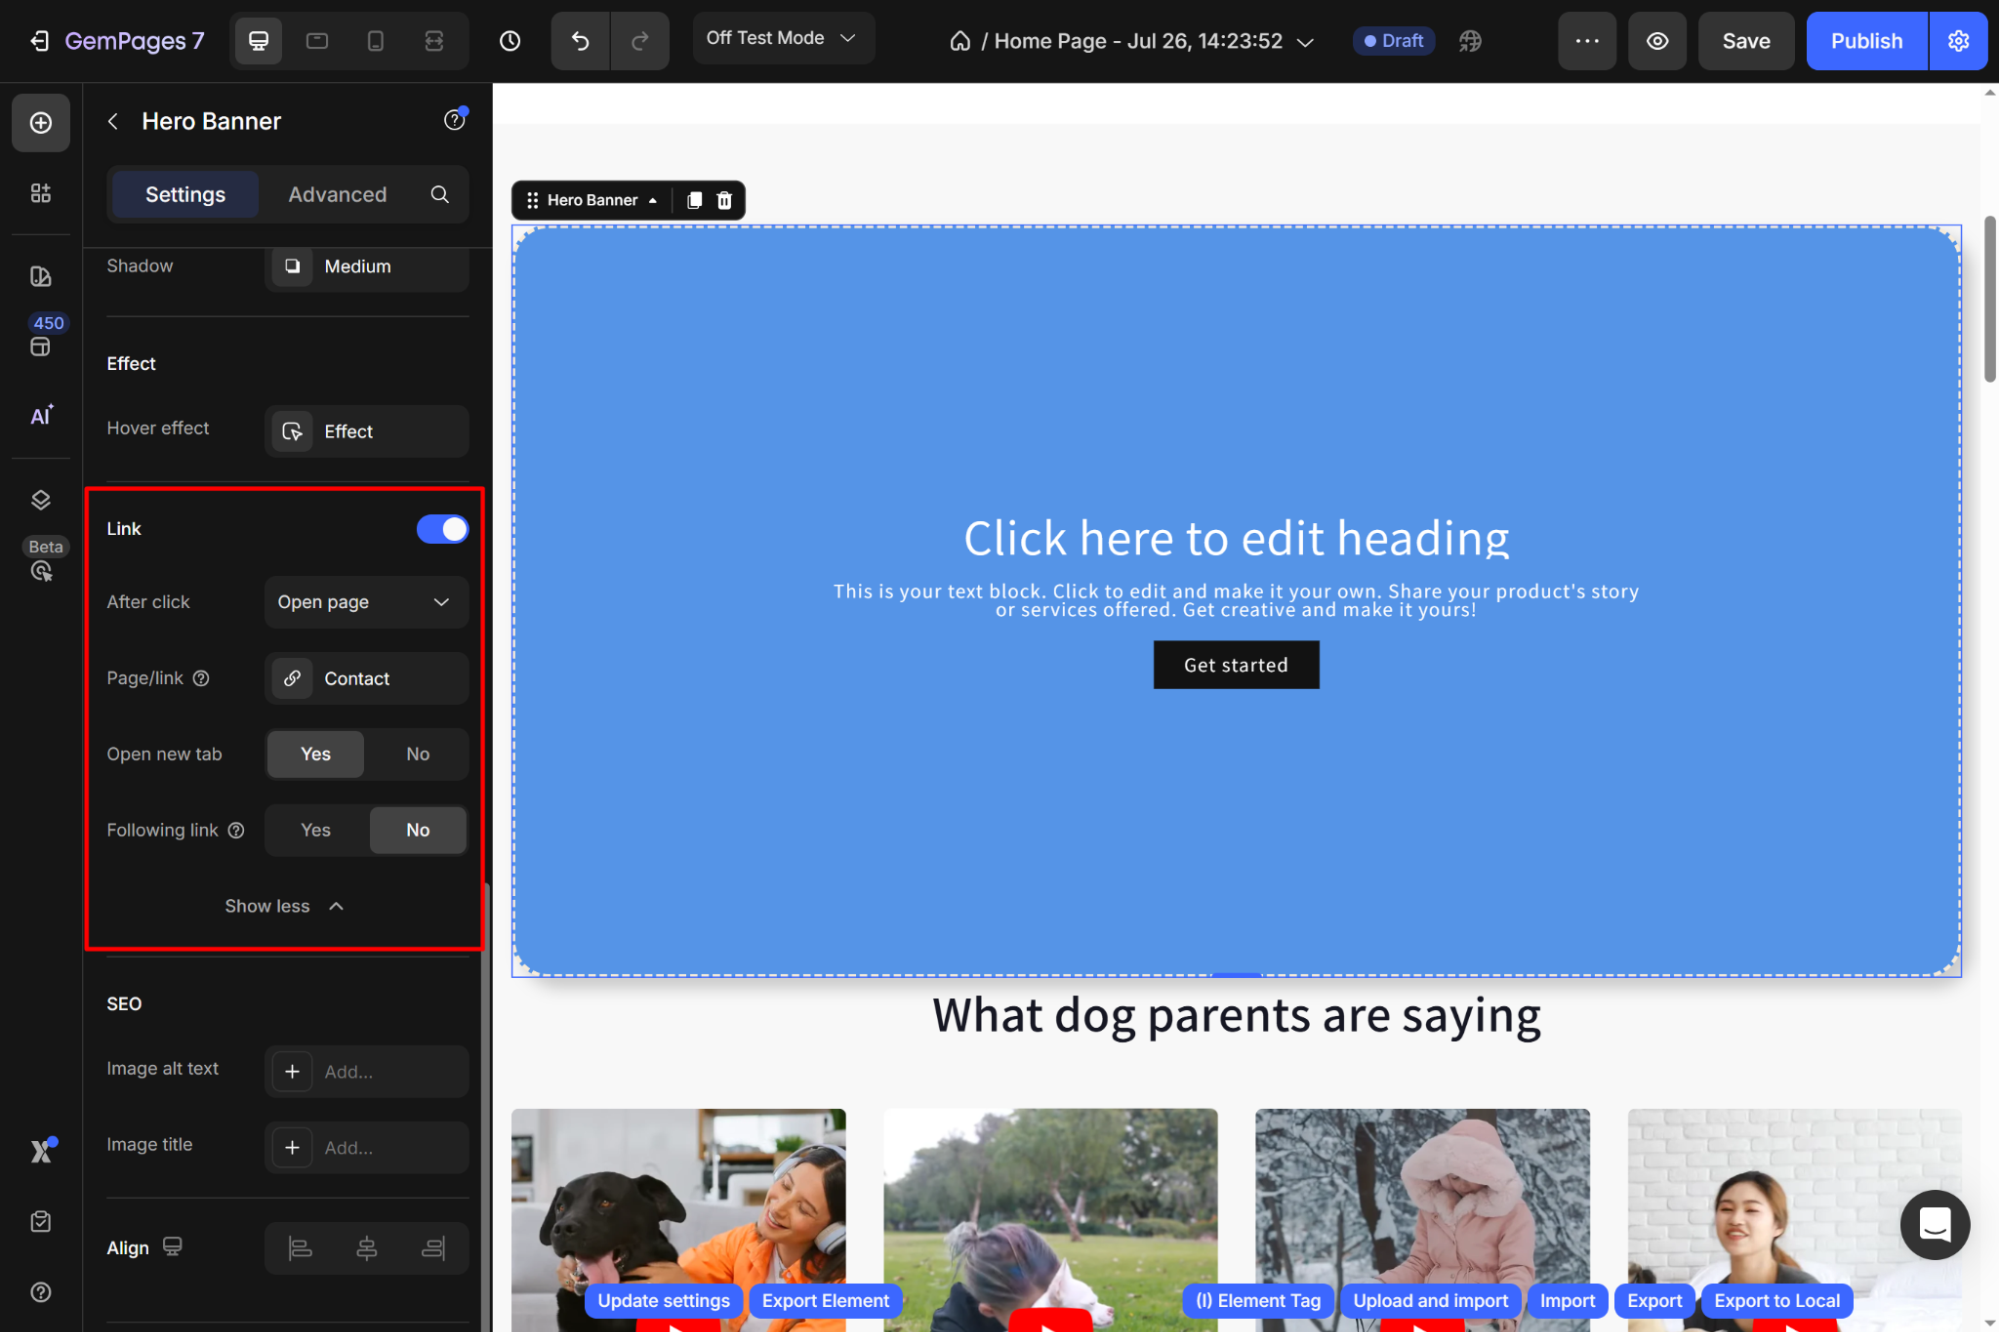Expand the Off Test Mode dropdown

tap(782, 38)
